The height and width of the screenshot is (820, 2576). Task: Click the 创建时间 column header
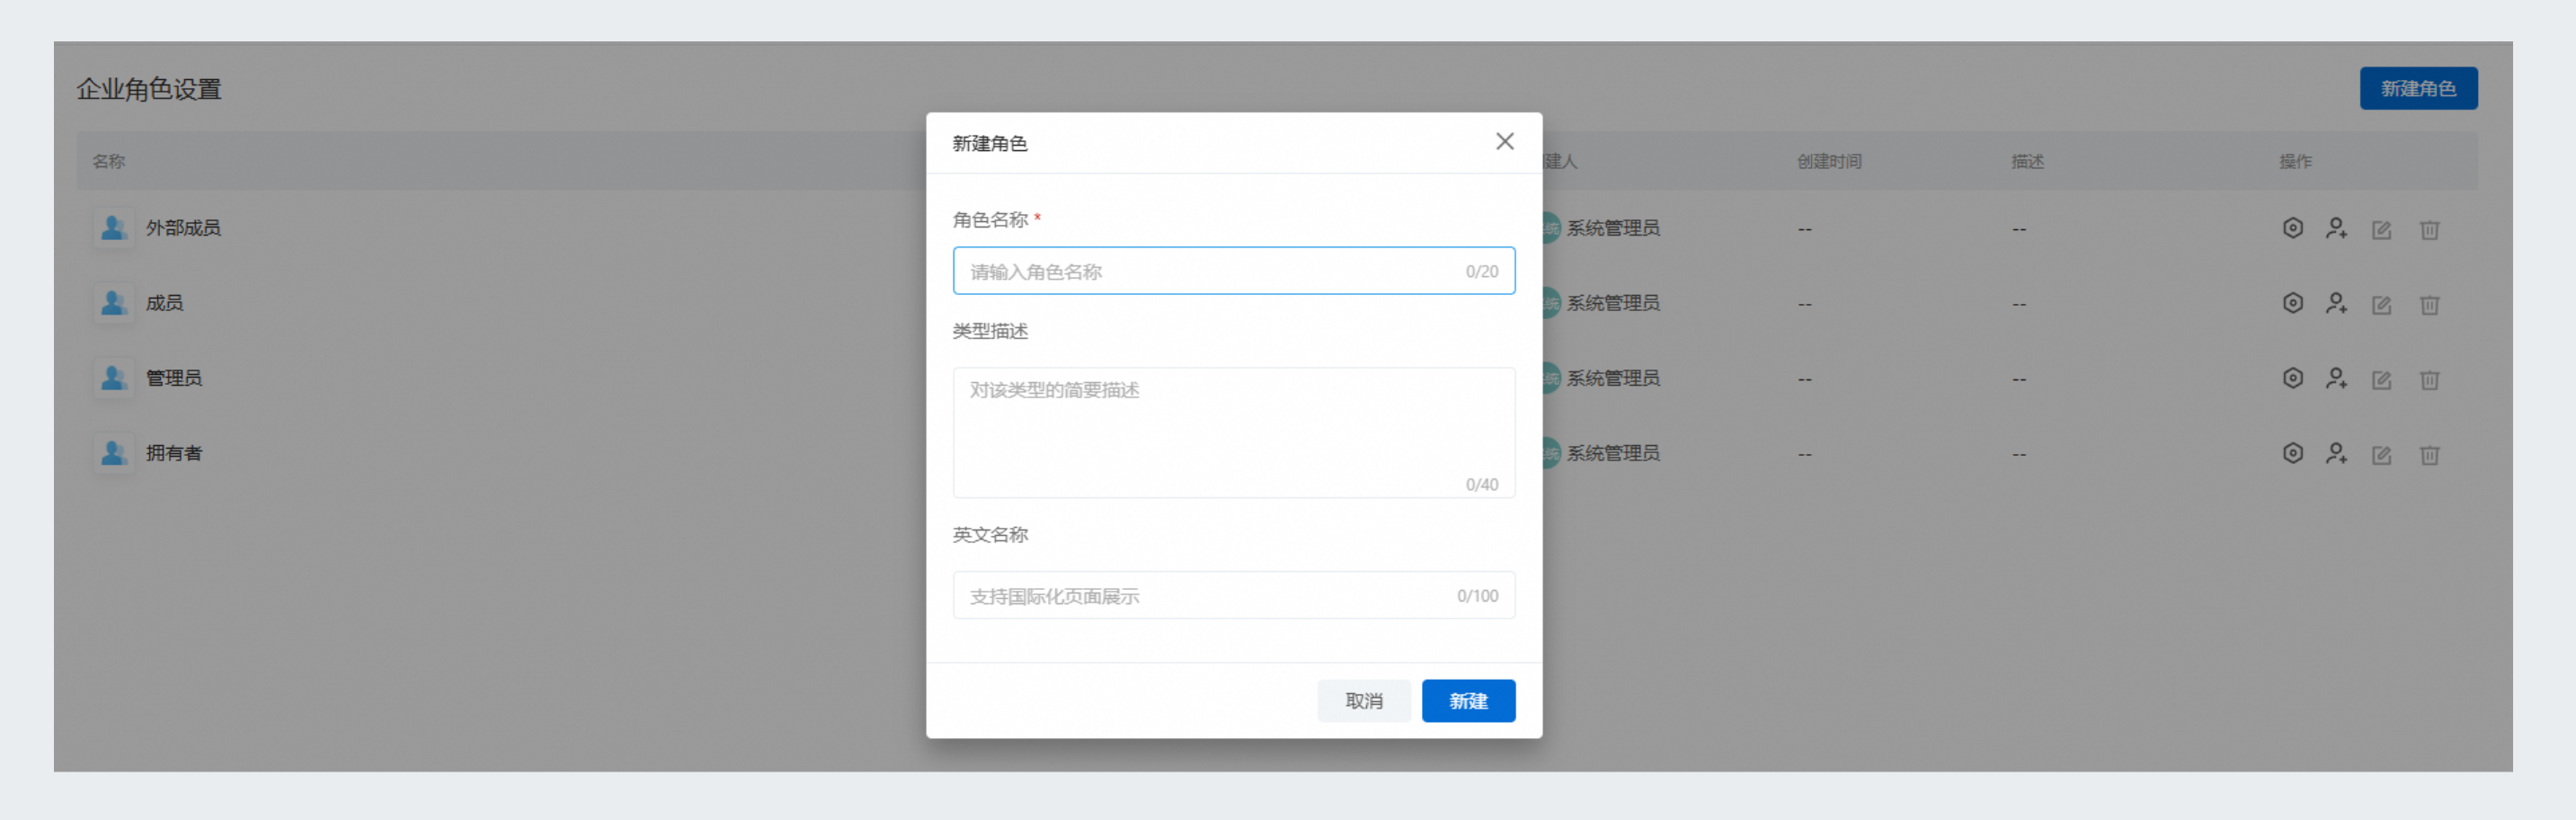tap(1829, 161)
